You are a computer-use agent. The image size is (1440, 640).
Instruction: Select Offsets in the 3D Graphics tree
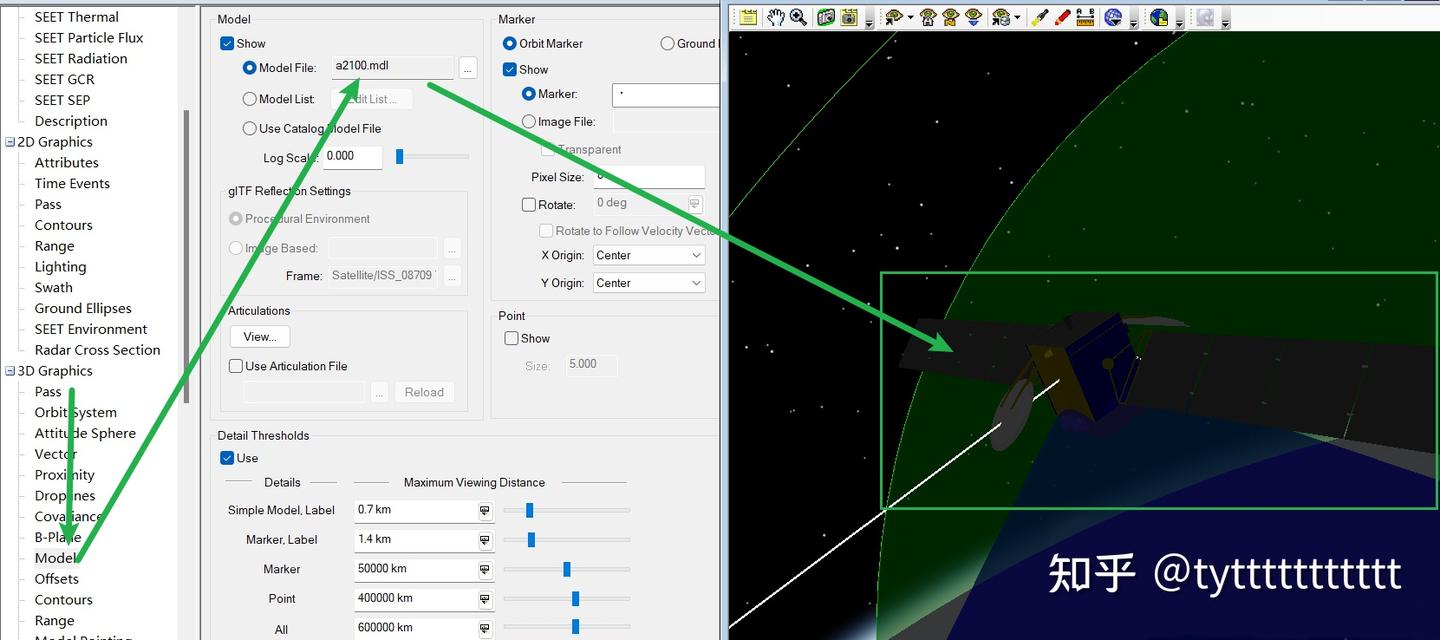tap(56, 579)
